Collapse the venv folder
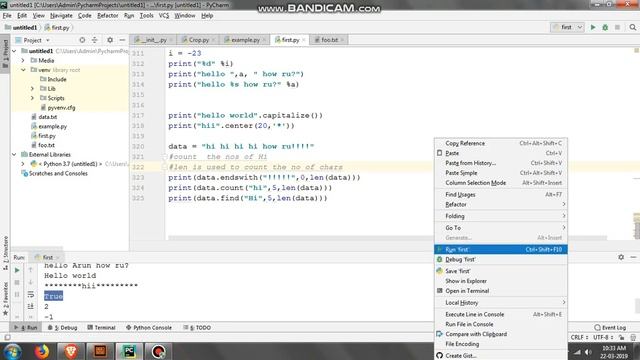This screenshot has width=640, height=360. click(x=23, y=70)
